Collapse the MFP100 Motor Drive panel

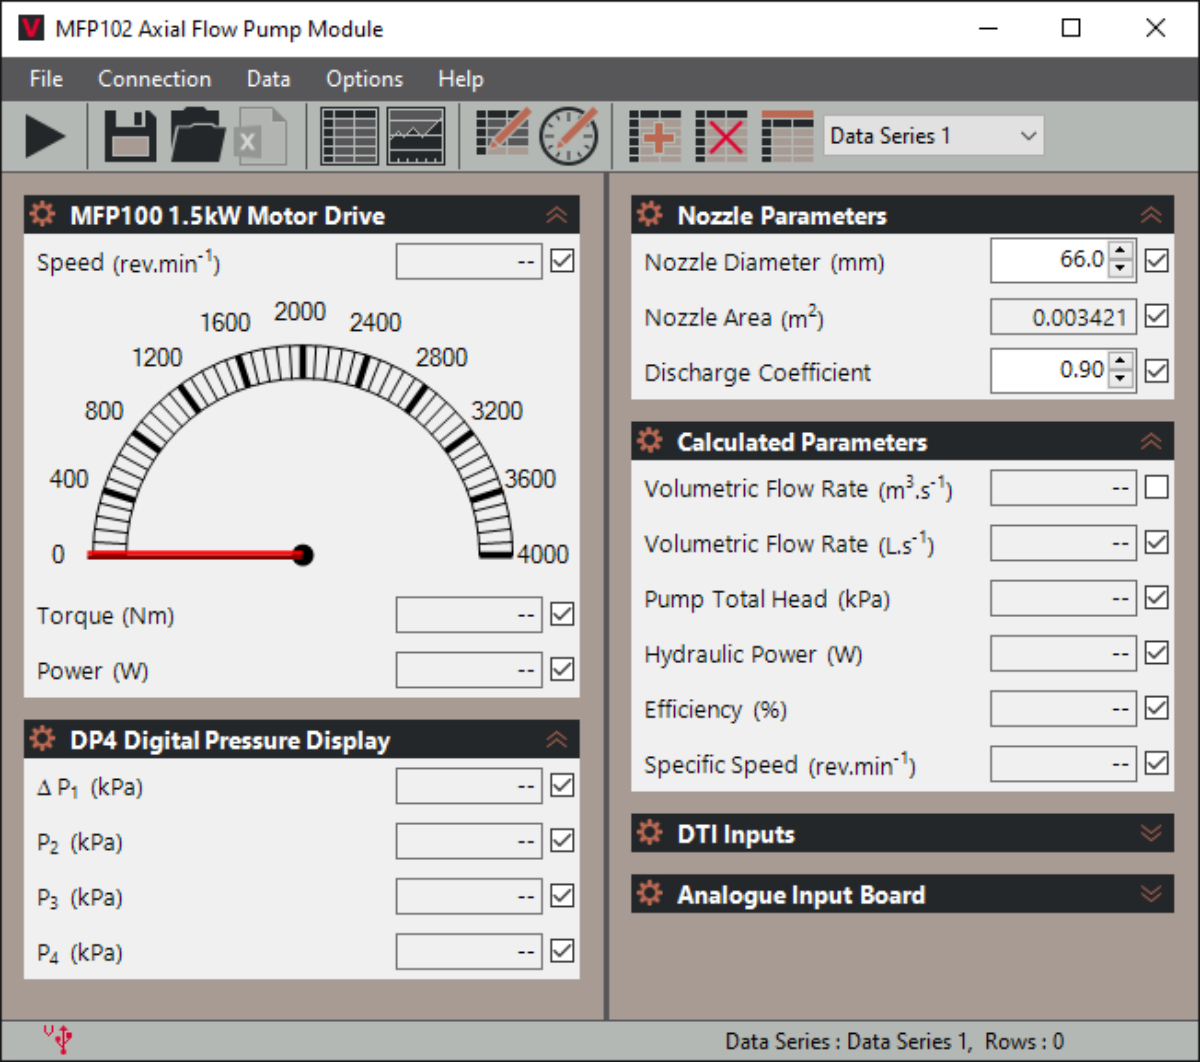pyautogui.click(x=557, y=215)
